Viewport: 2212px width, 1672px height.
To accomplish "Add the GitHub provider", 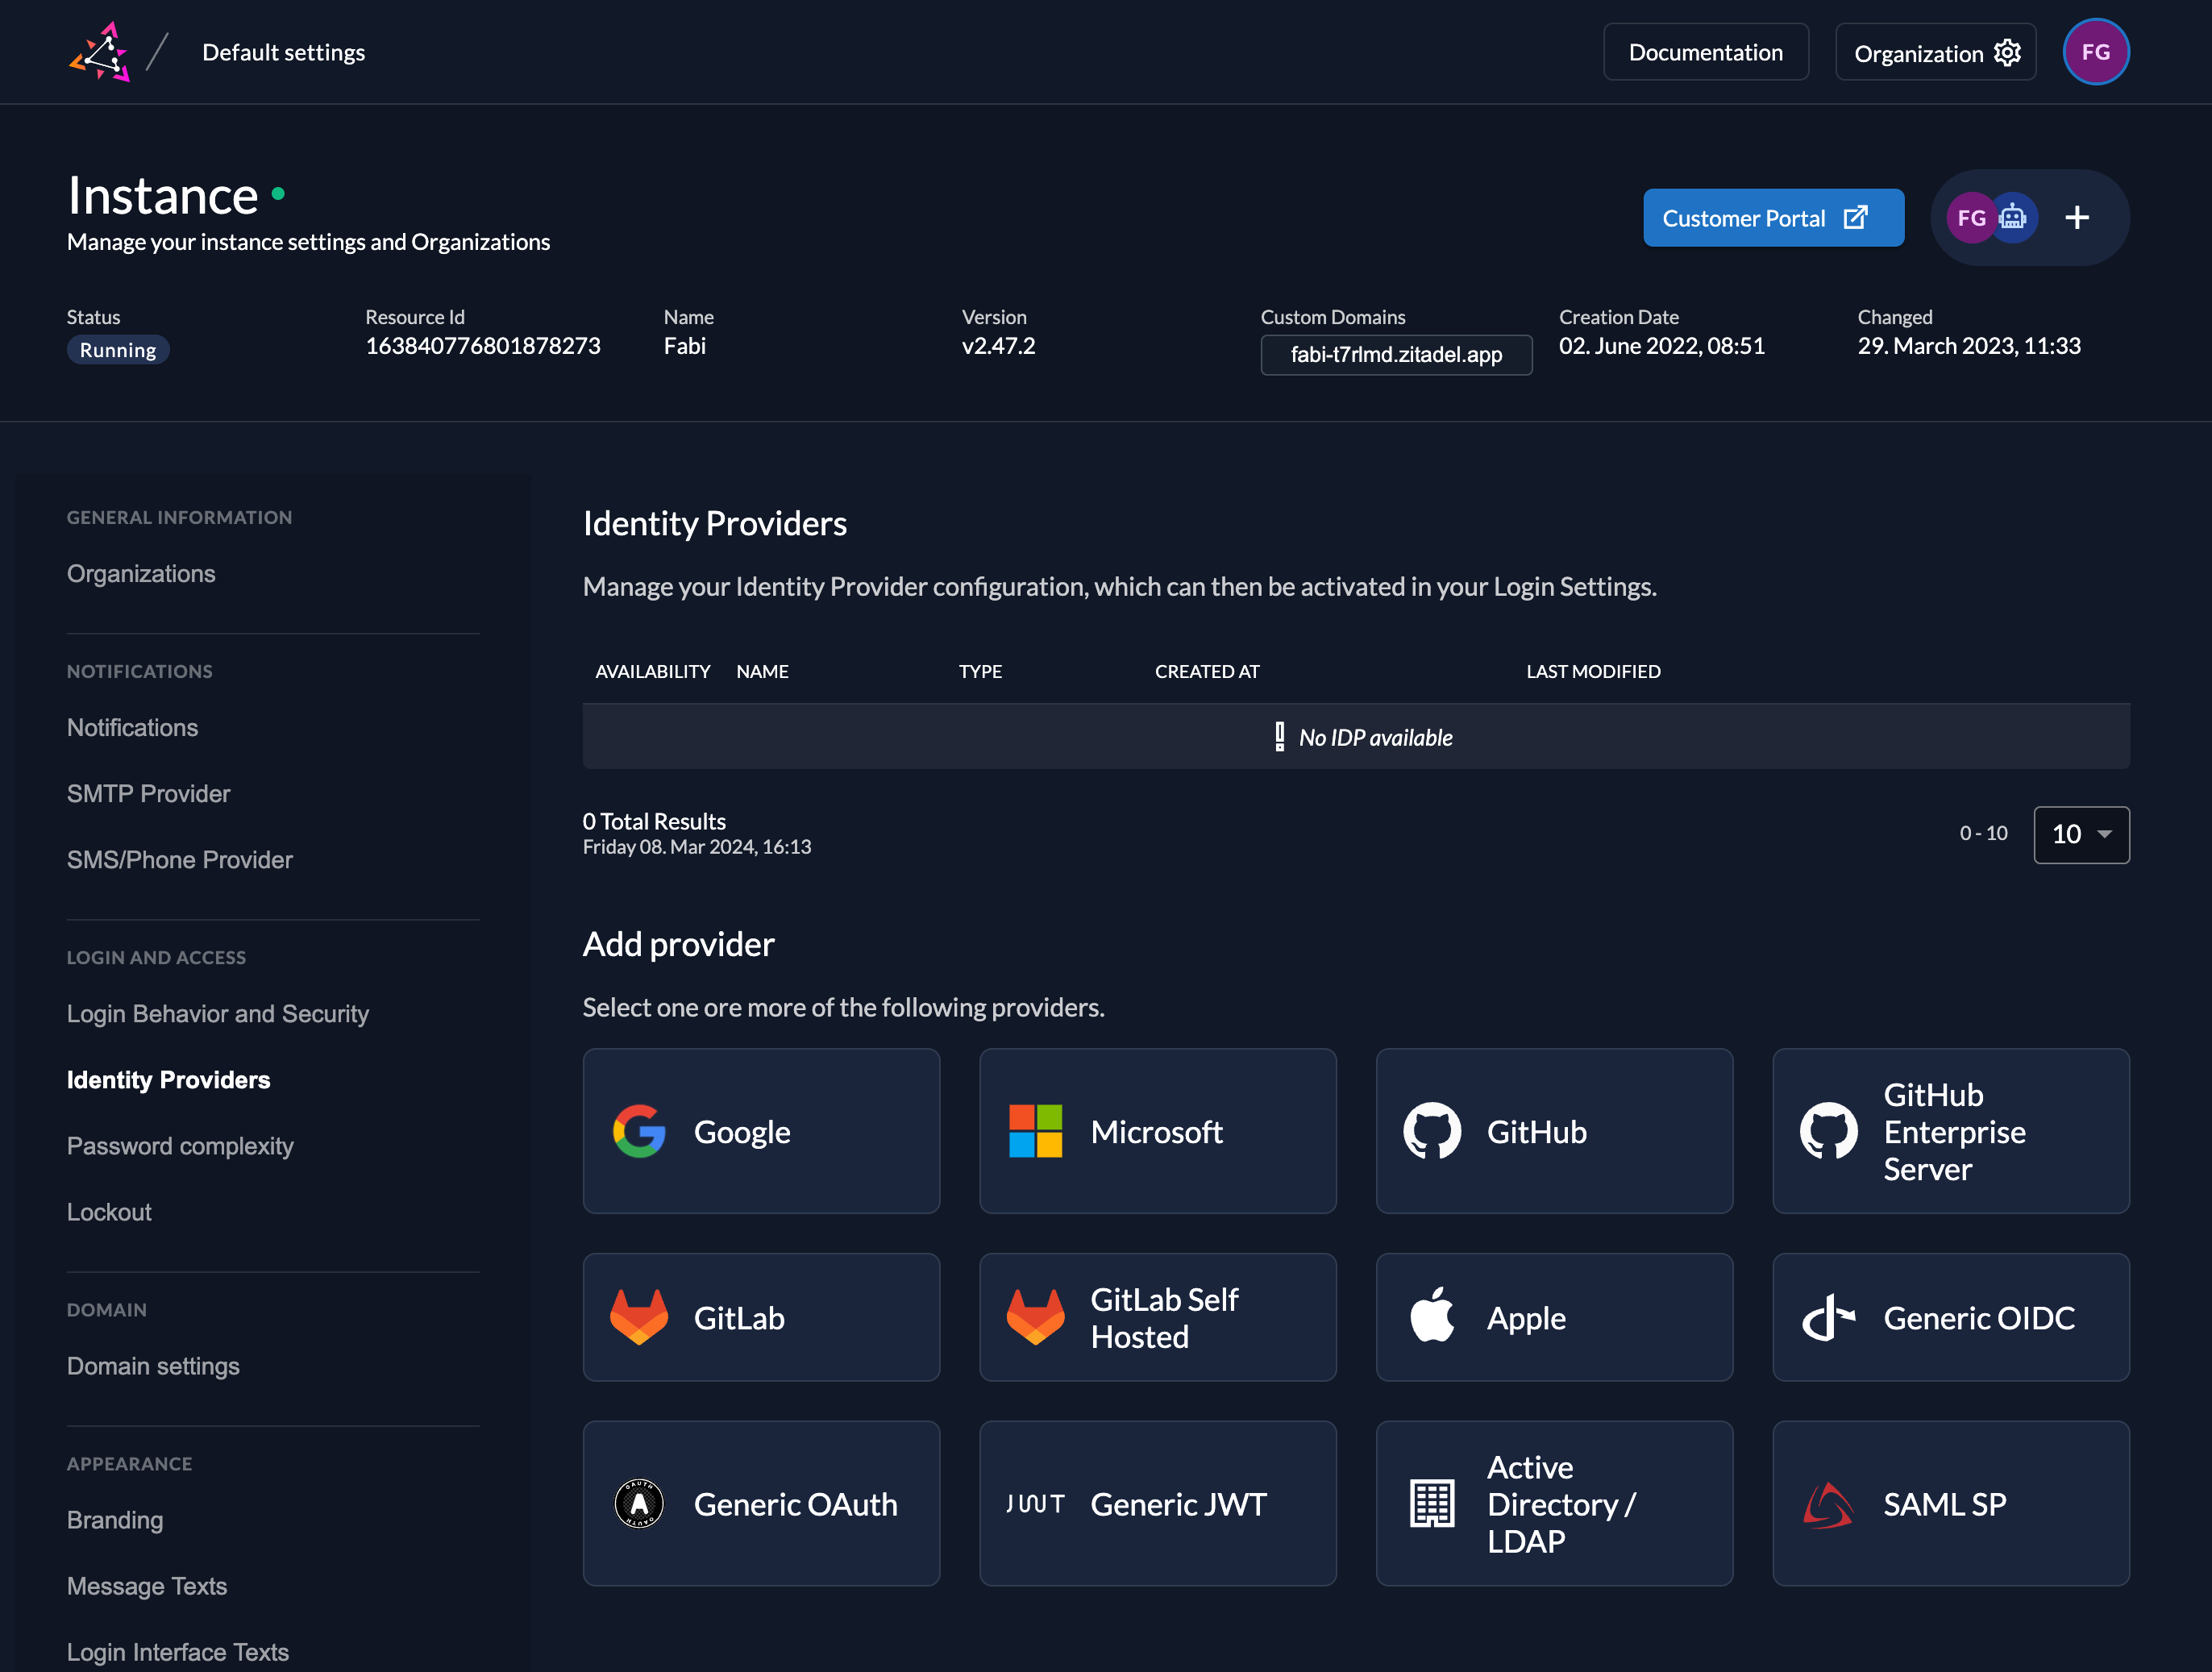I will 1553,1131.
